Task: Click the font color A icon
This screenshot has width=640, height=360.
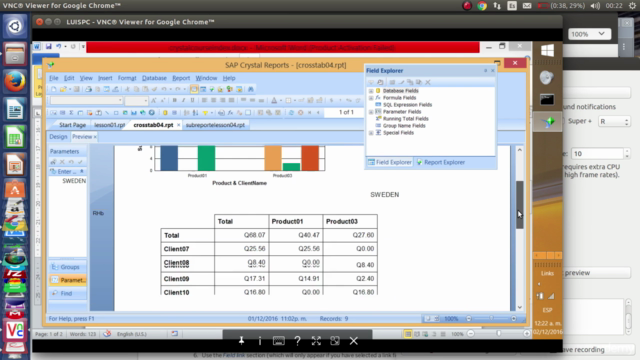Action: tap(274, 100)
